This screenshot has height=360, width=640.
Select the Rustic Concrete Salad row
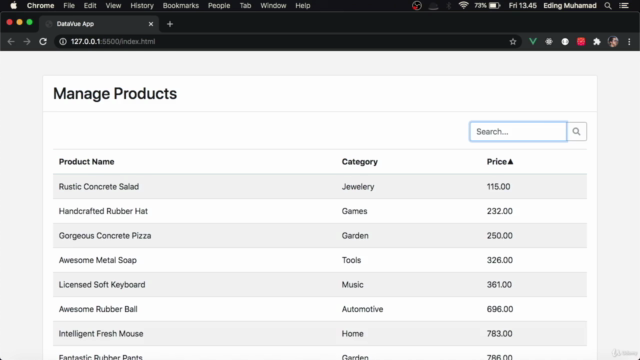point(320,187)
